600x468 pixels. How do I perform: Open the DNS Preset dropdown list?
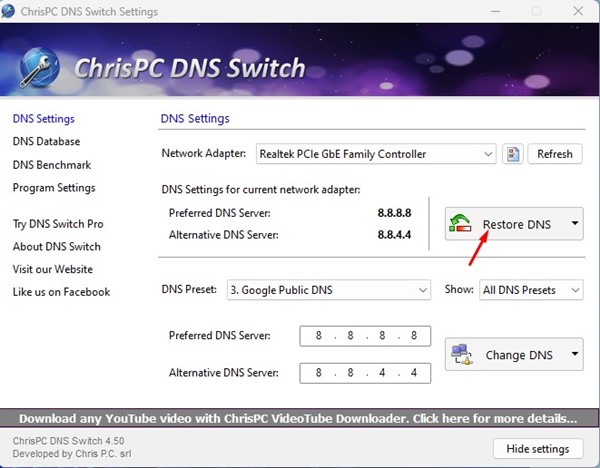327,290
